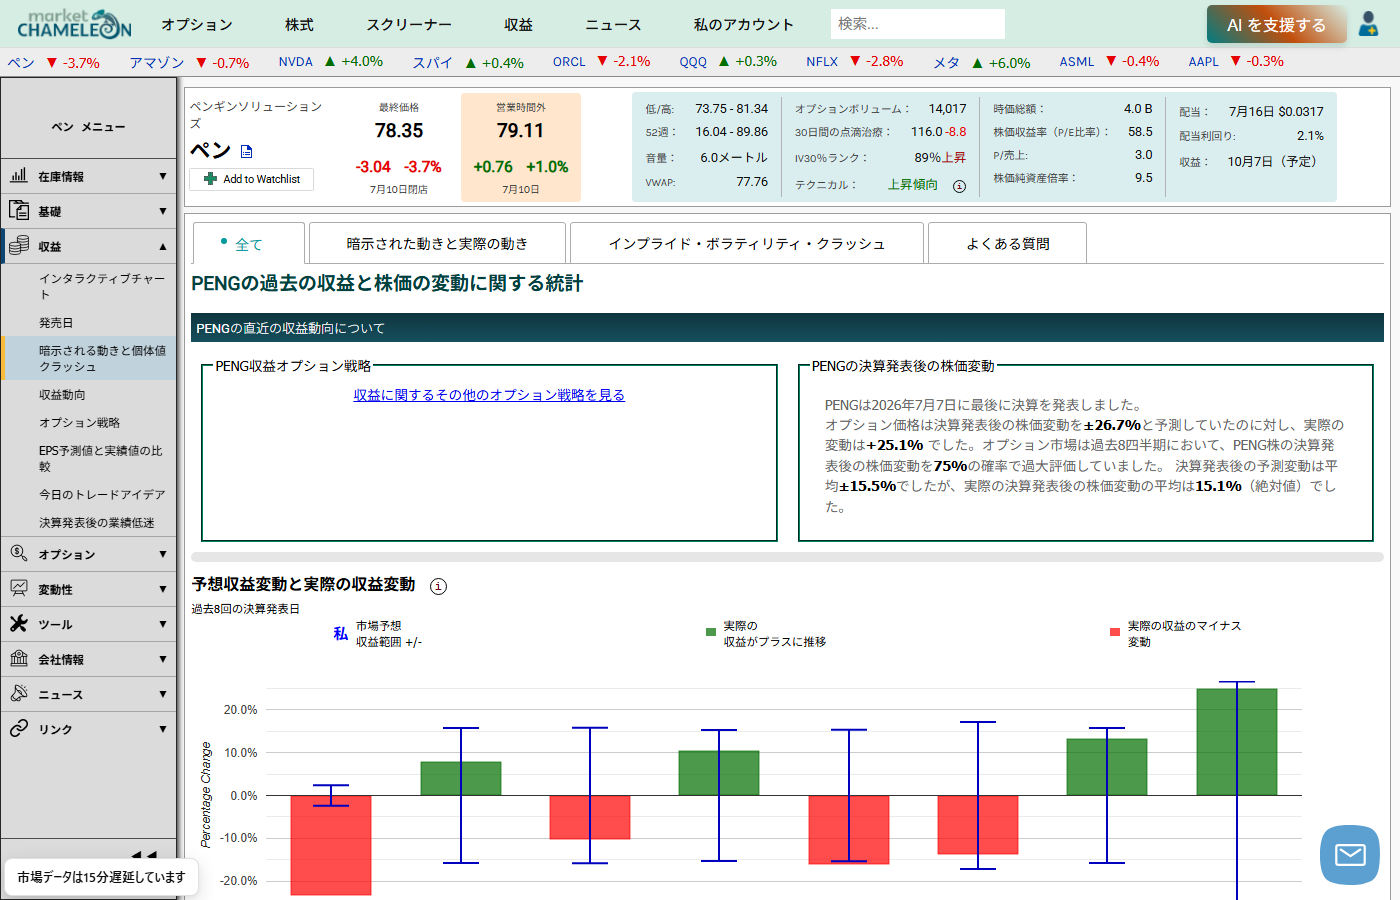The width and height of the screenshot is (1400, 900).
Task: Click the 基礎 document icon in sidebar
Action: [19, 210]
